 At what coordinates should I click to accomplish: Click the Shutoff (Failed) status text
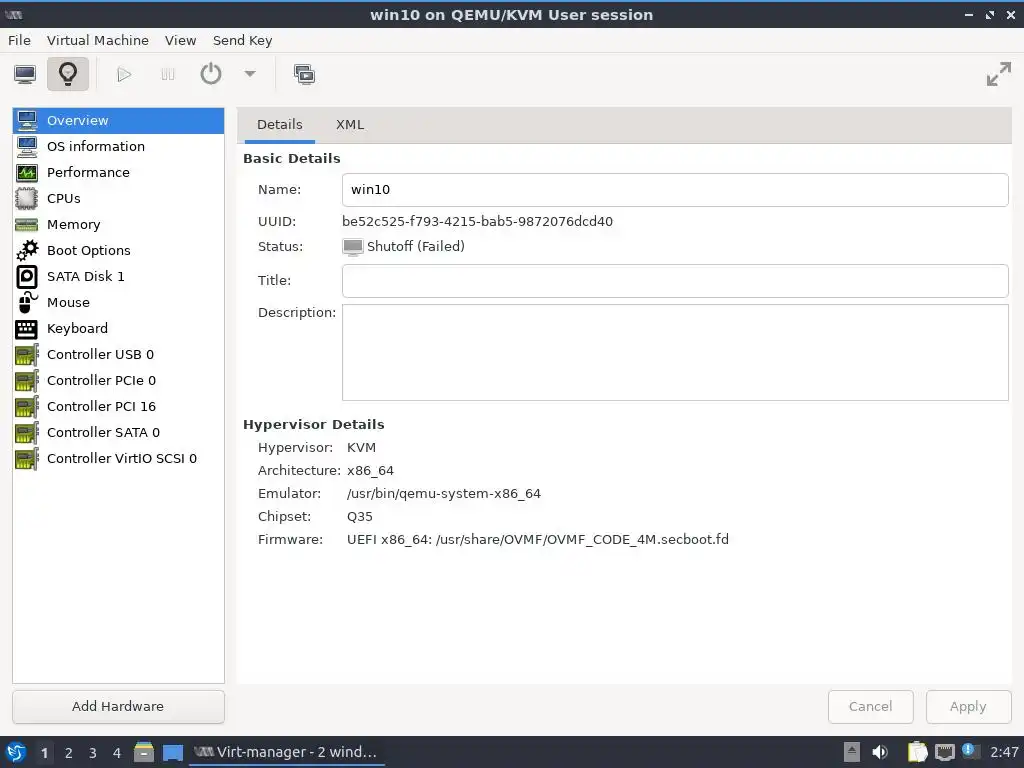tap(416, 246)
